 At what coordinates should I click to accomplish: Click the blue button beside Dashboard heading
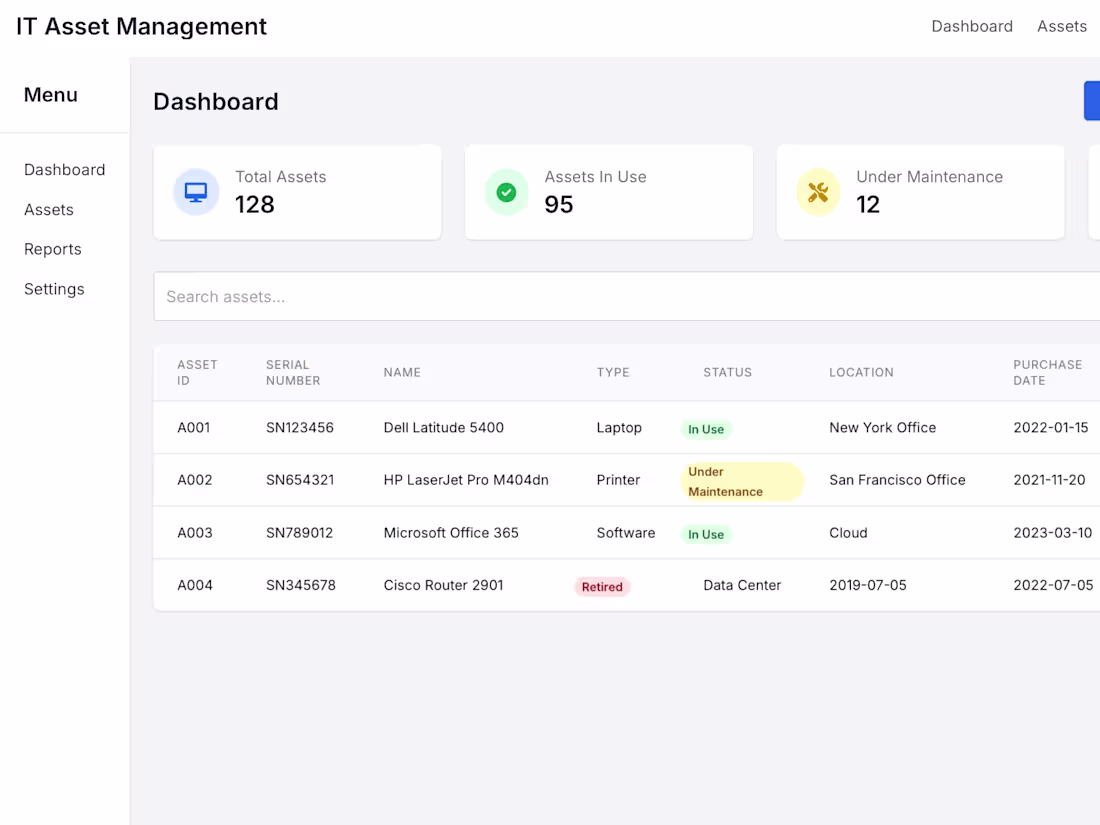(1092, 101)
